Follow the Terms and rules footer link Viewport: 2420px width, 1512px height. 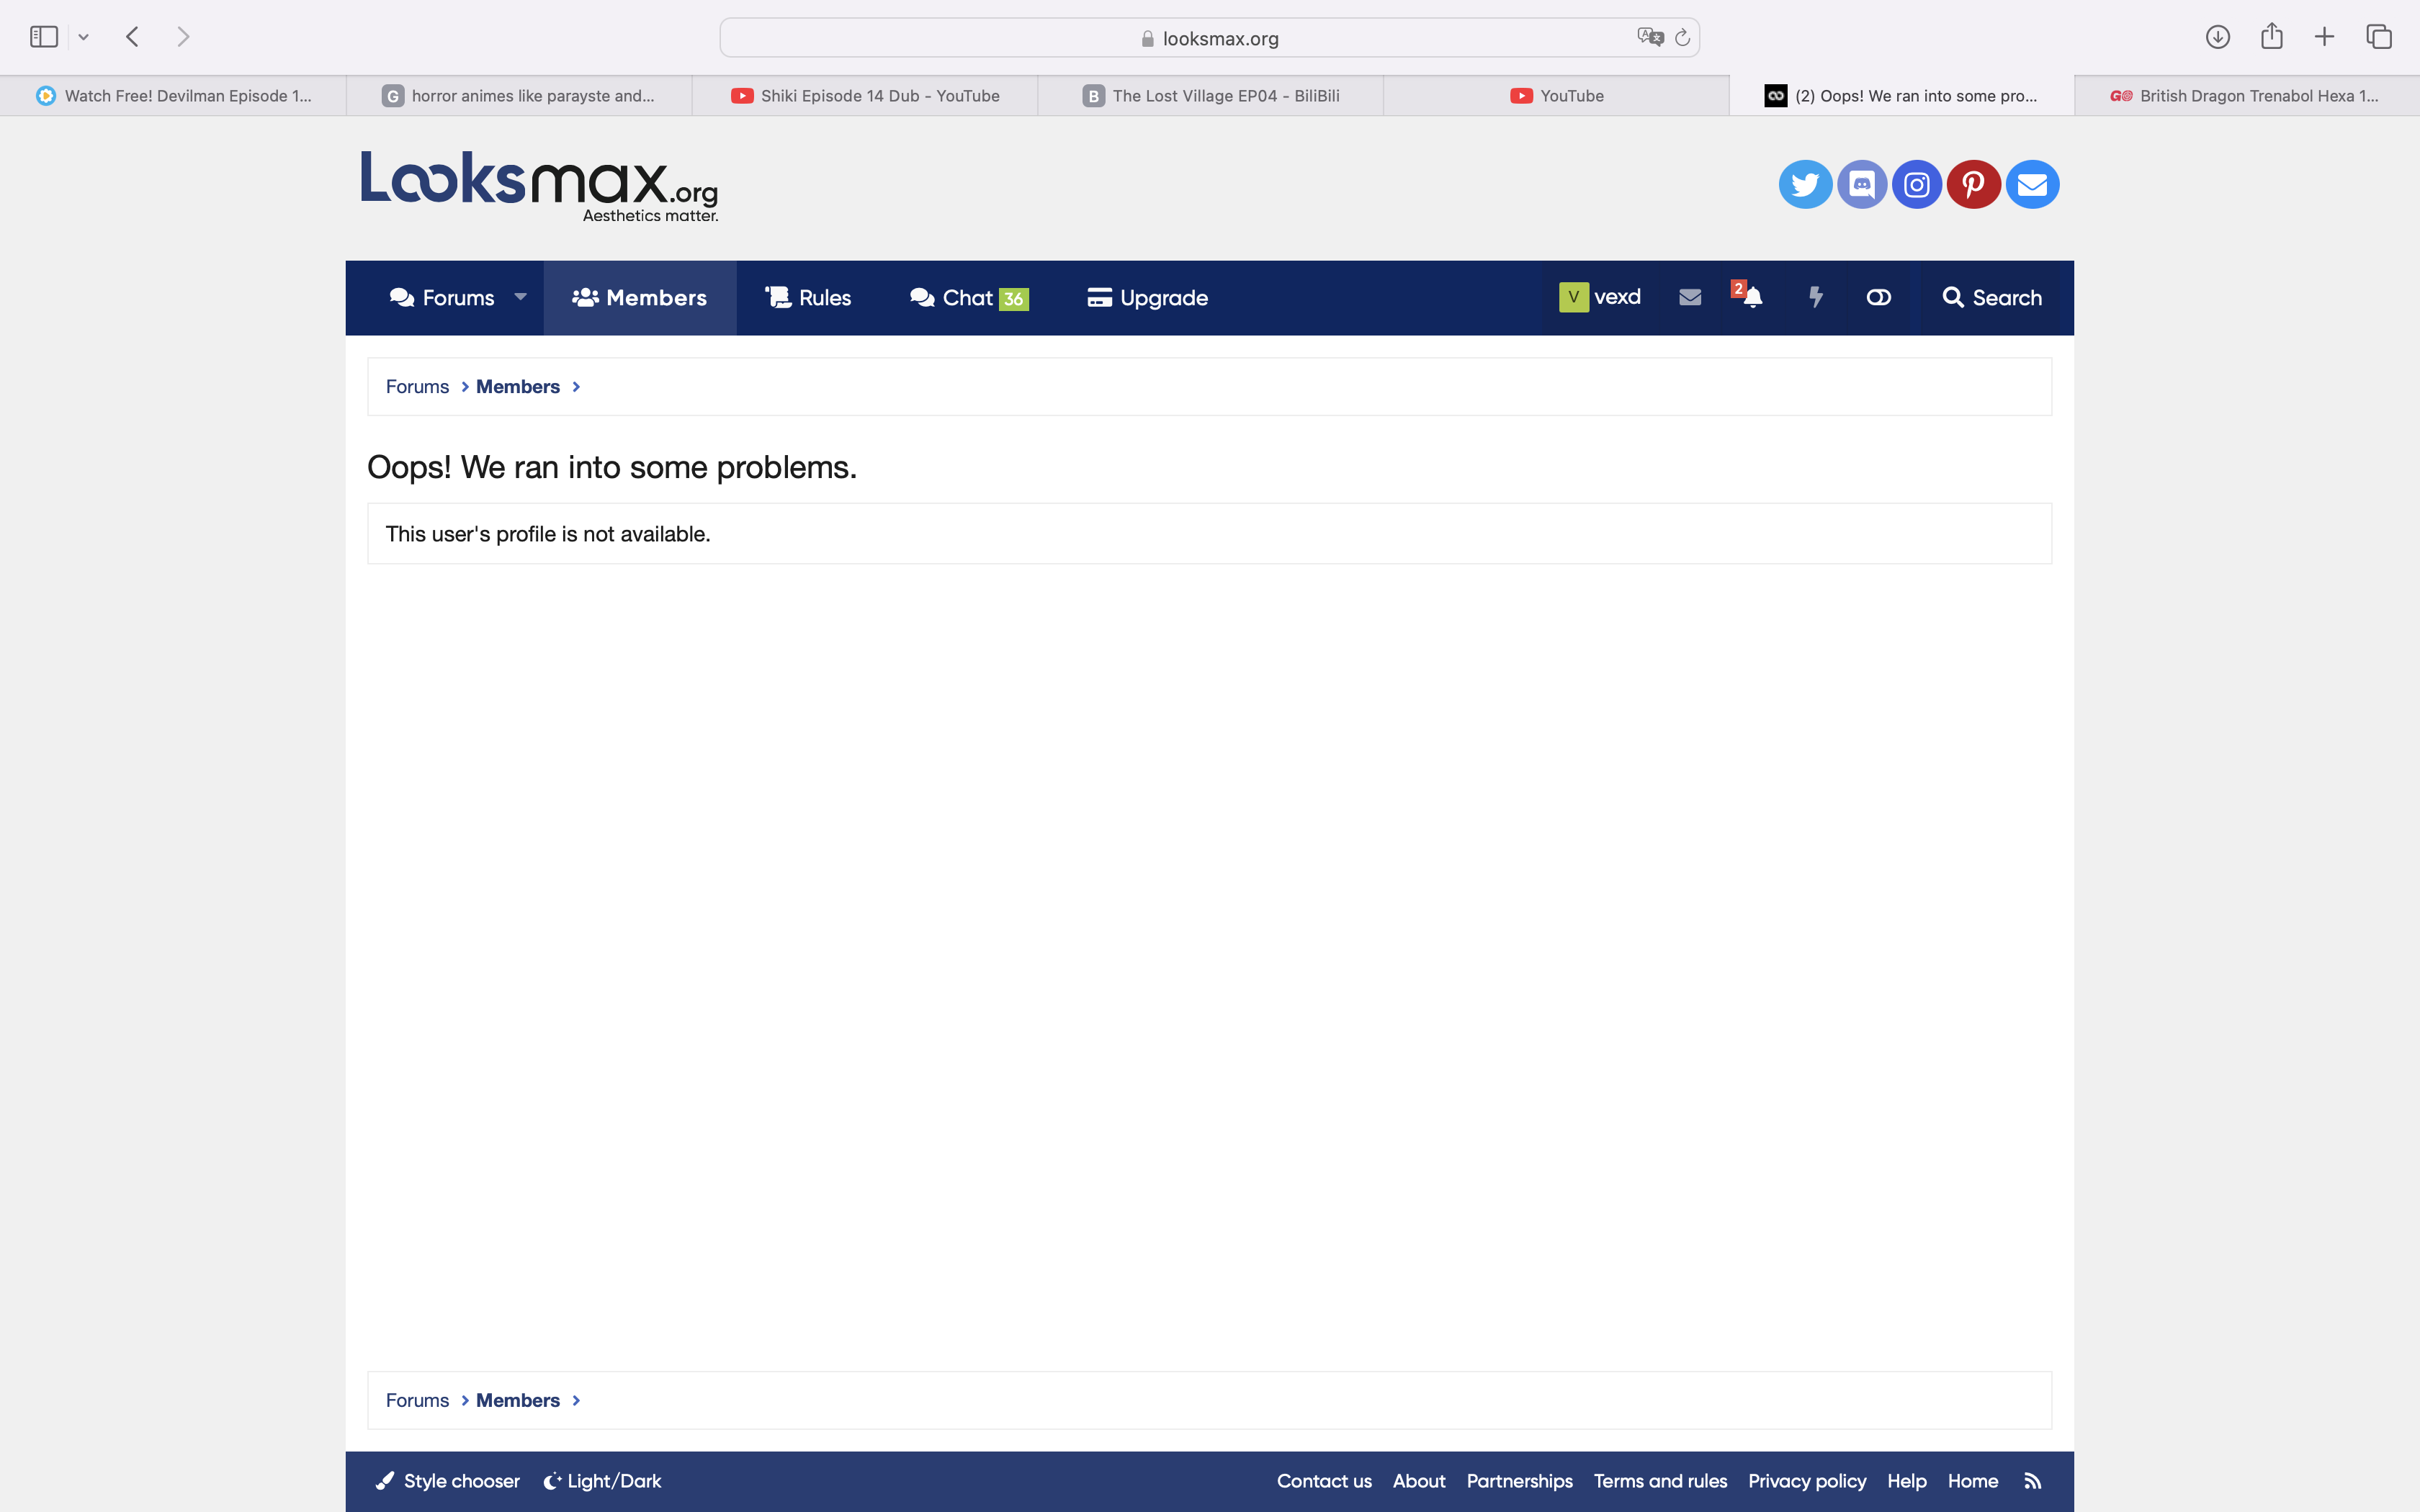(1660, 1481)
